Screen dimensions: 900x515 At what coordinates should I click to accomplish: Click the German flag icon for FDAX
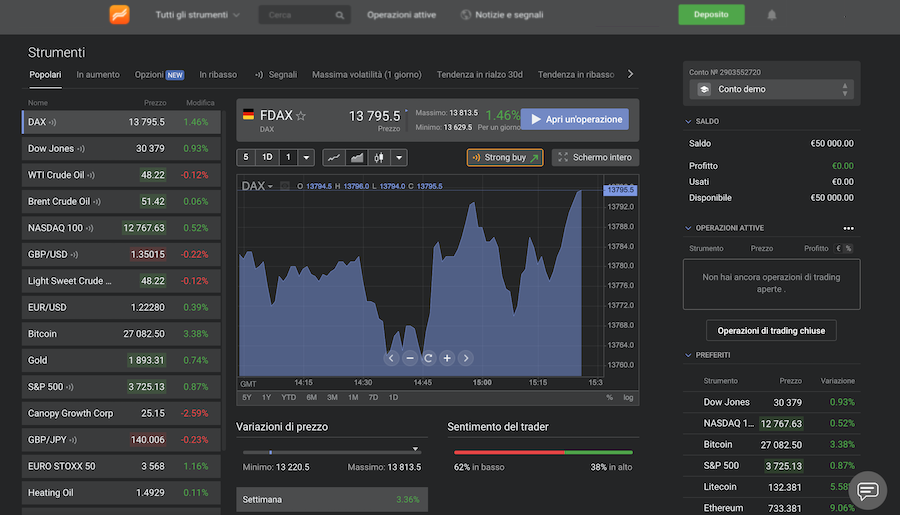[248, 115]
